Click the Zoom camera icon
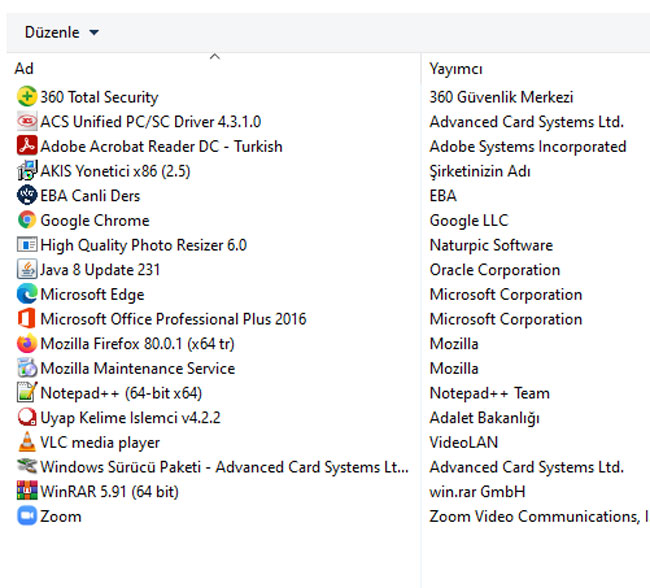Screen dimensions: 650x588 pyautogui.click(x=27, y=515)
